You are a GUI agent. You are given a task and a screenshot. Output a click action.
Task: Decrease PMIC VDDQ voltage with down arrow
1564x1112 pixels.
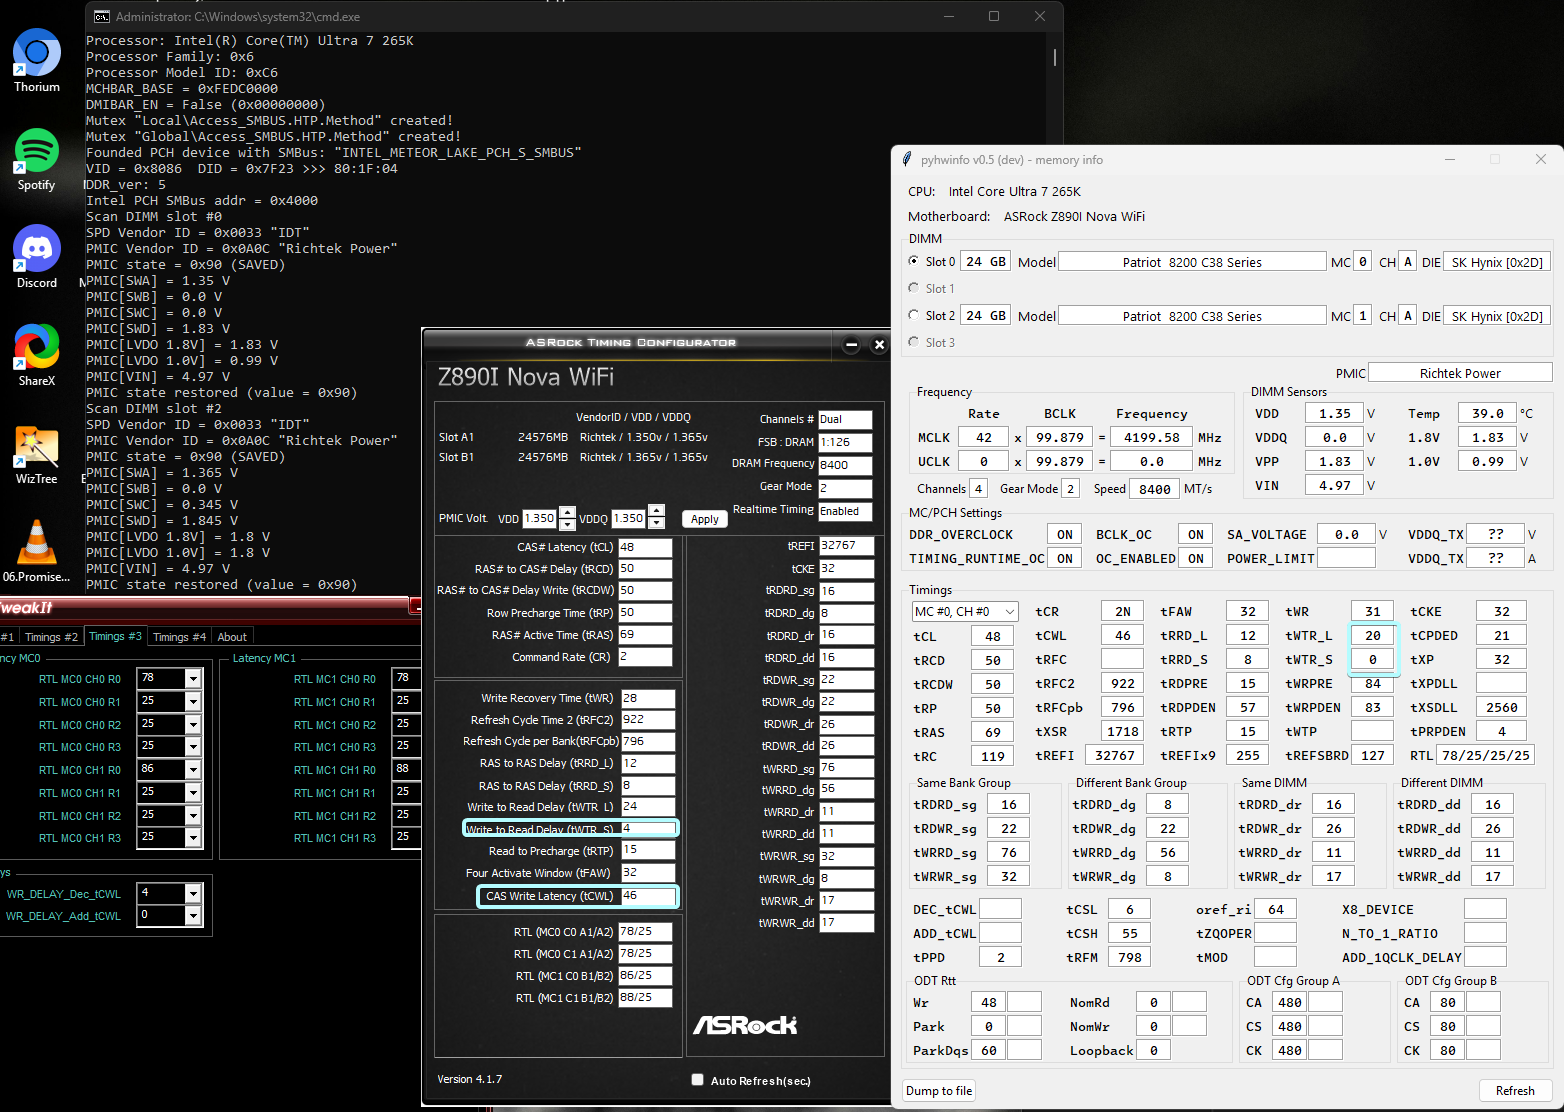[x=656, y=524]
